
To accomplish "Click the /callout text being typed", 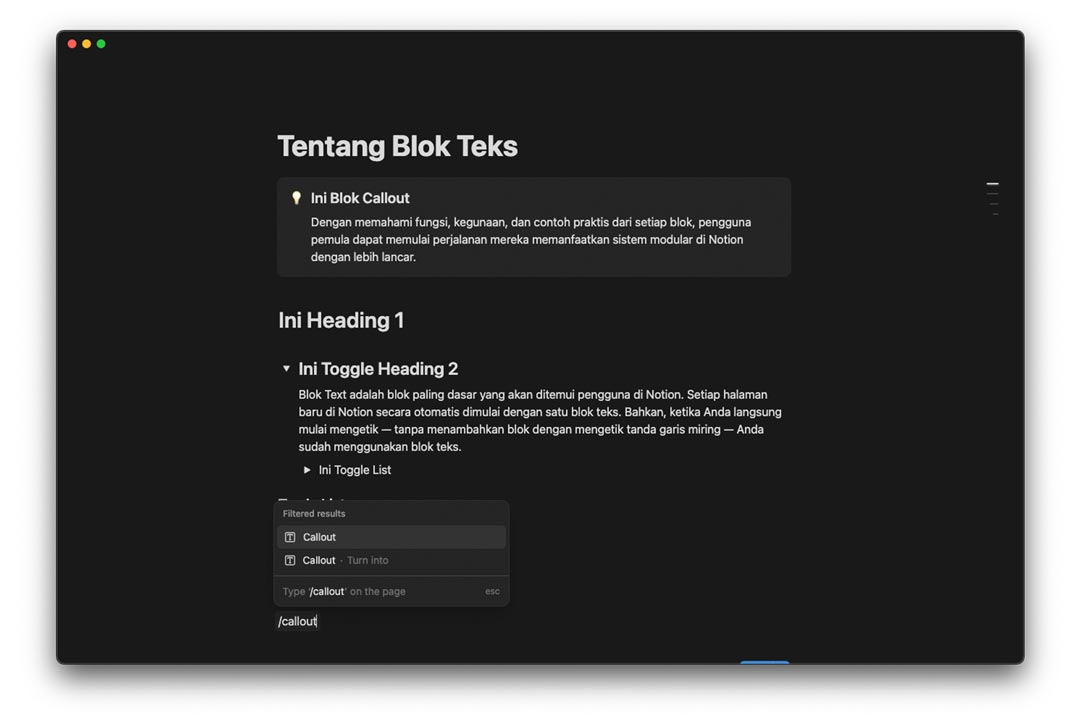I will pyautogui.click(x=297, y=622).
